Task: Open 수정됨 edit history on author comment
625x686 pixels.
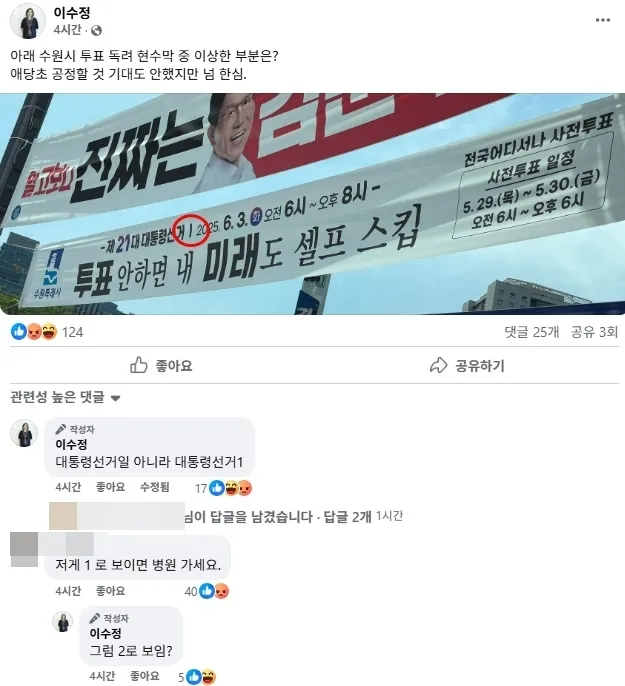Action: (154, 487)
